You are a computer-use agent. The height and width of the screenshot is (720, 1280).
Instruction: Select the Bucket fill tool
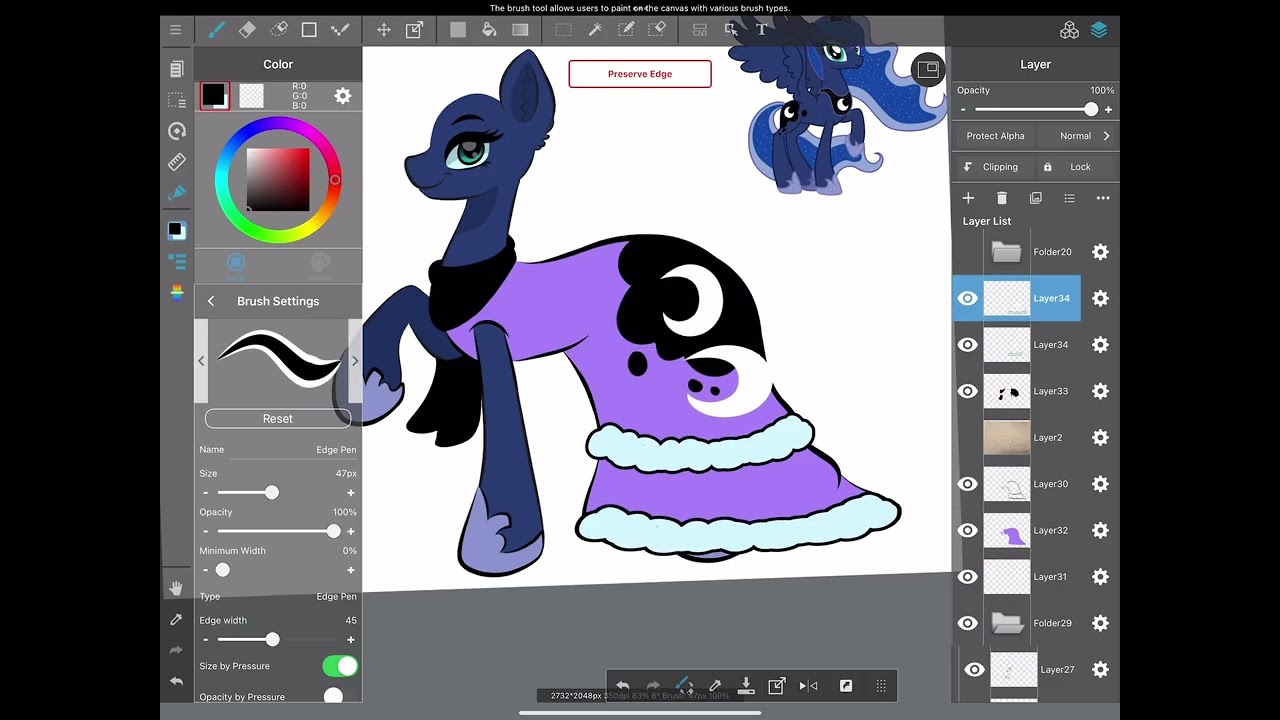point(489,30)
